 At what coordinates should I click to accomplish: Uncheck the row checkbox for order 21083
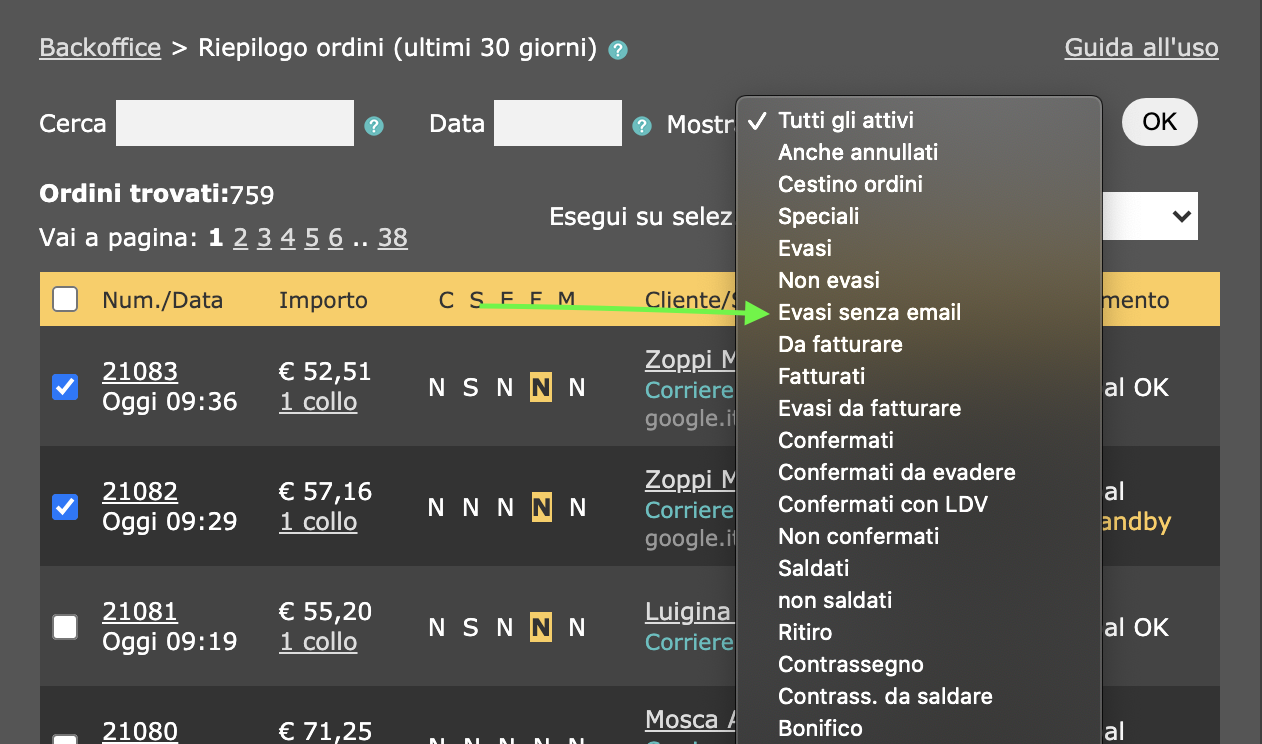[64, 387]
